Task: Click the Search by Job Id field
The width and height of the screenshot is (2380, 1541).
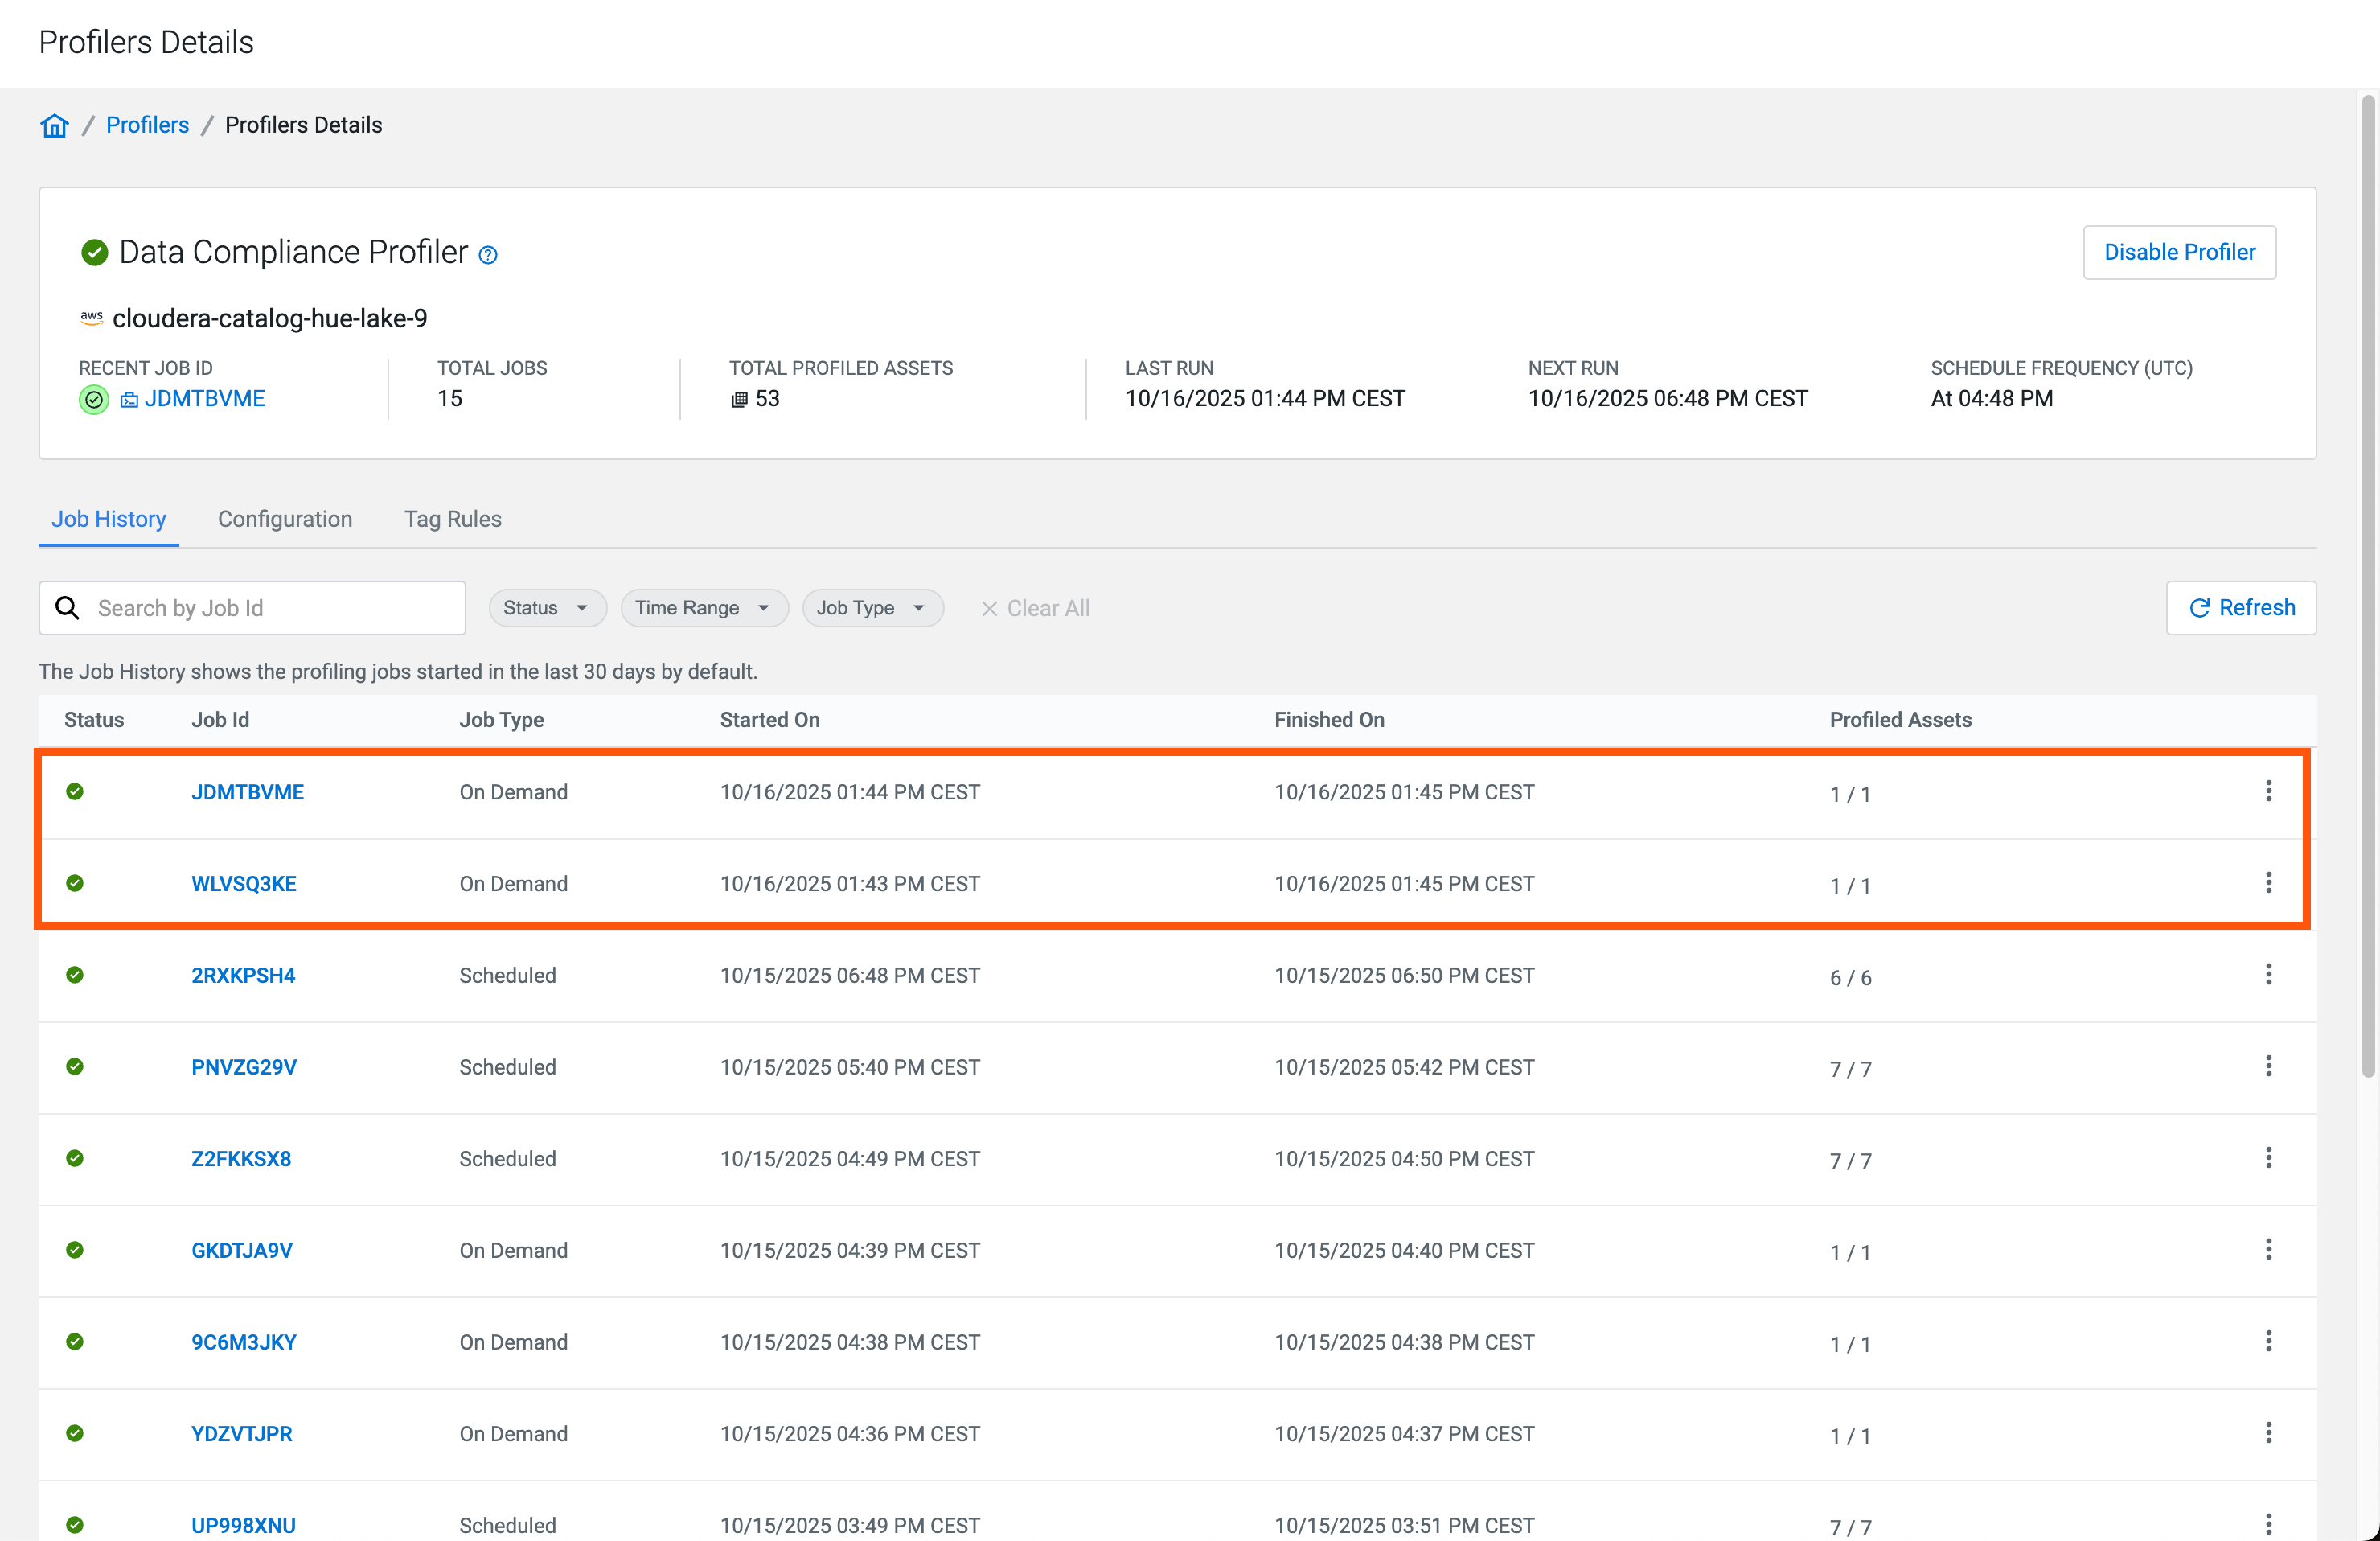Action: (270, 608)
